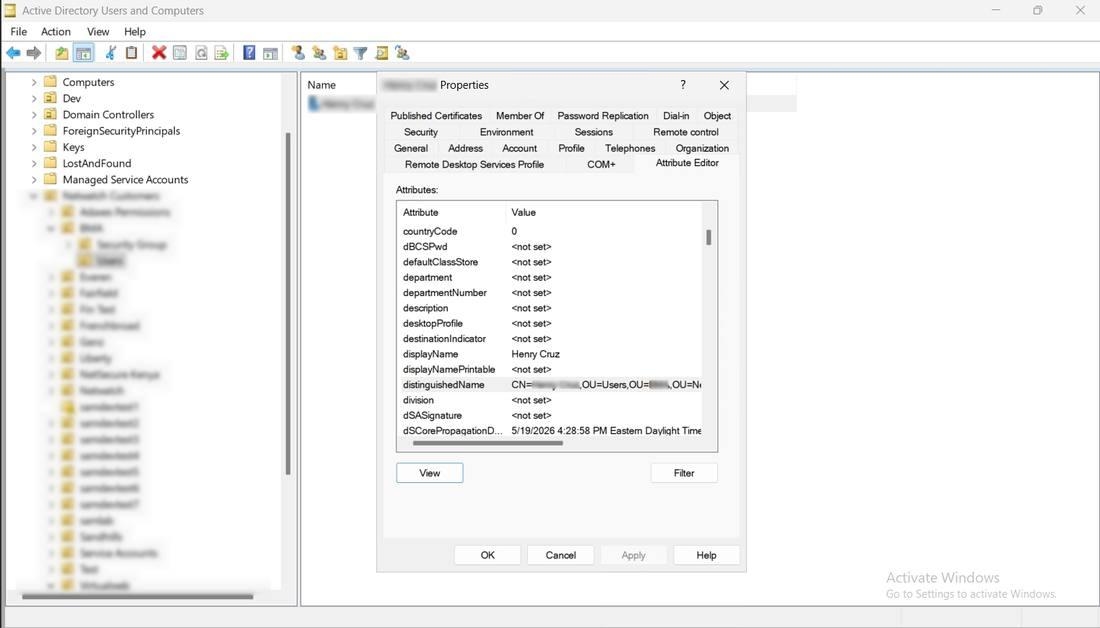
Task: Open the Sessions tab
Action: tap(593, 132)
